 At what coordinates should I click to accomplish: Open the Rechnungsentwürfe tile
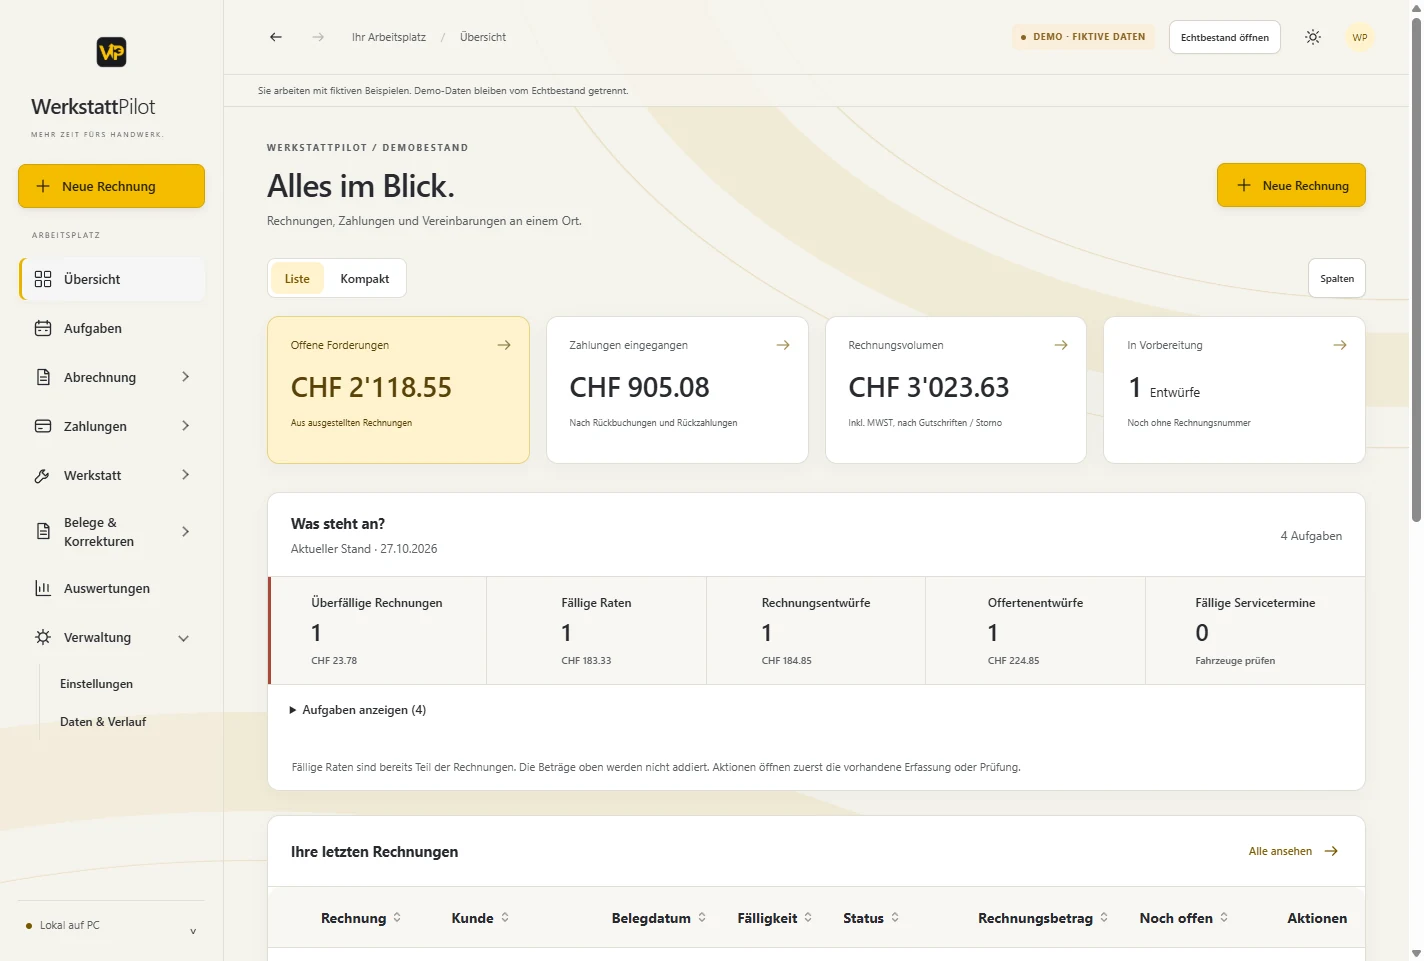tap(816, 630)
